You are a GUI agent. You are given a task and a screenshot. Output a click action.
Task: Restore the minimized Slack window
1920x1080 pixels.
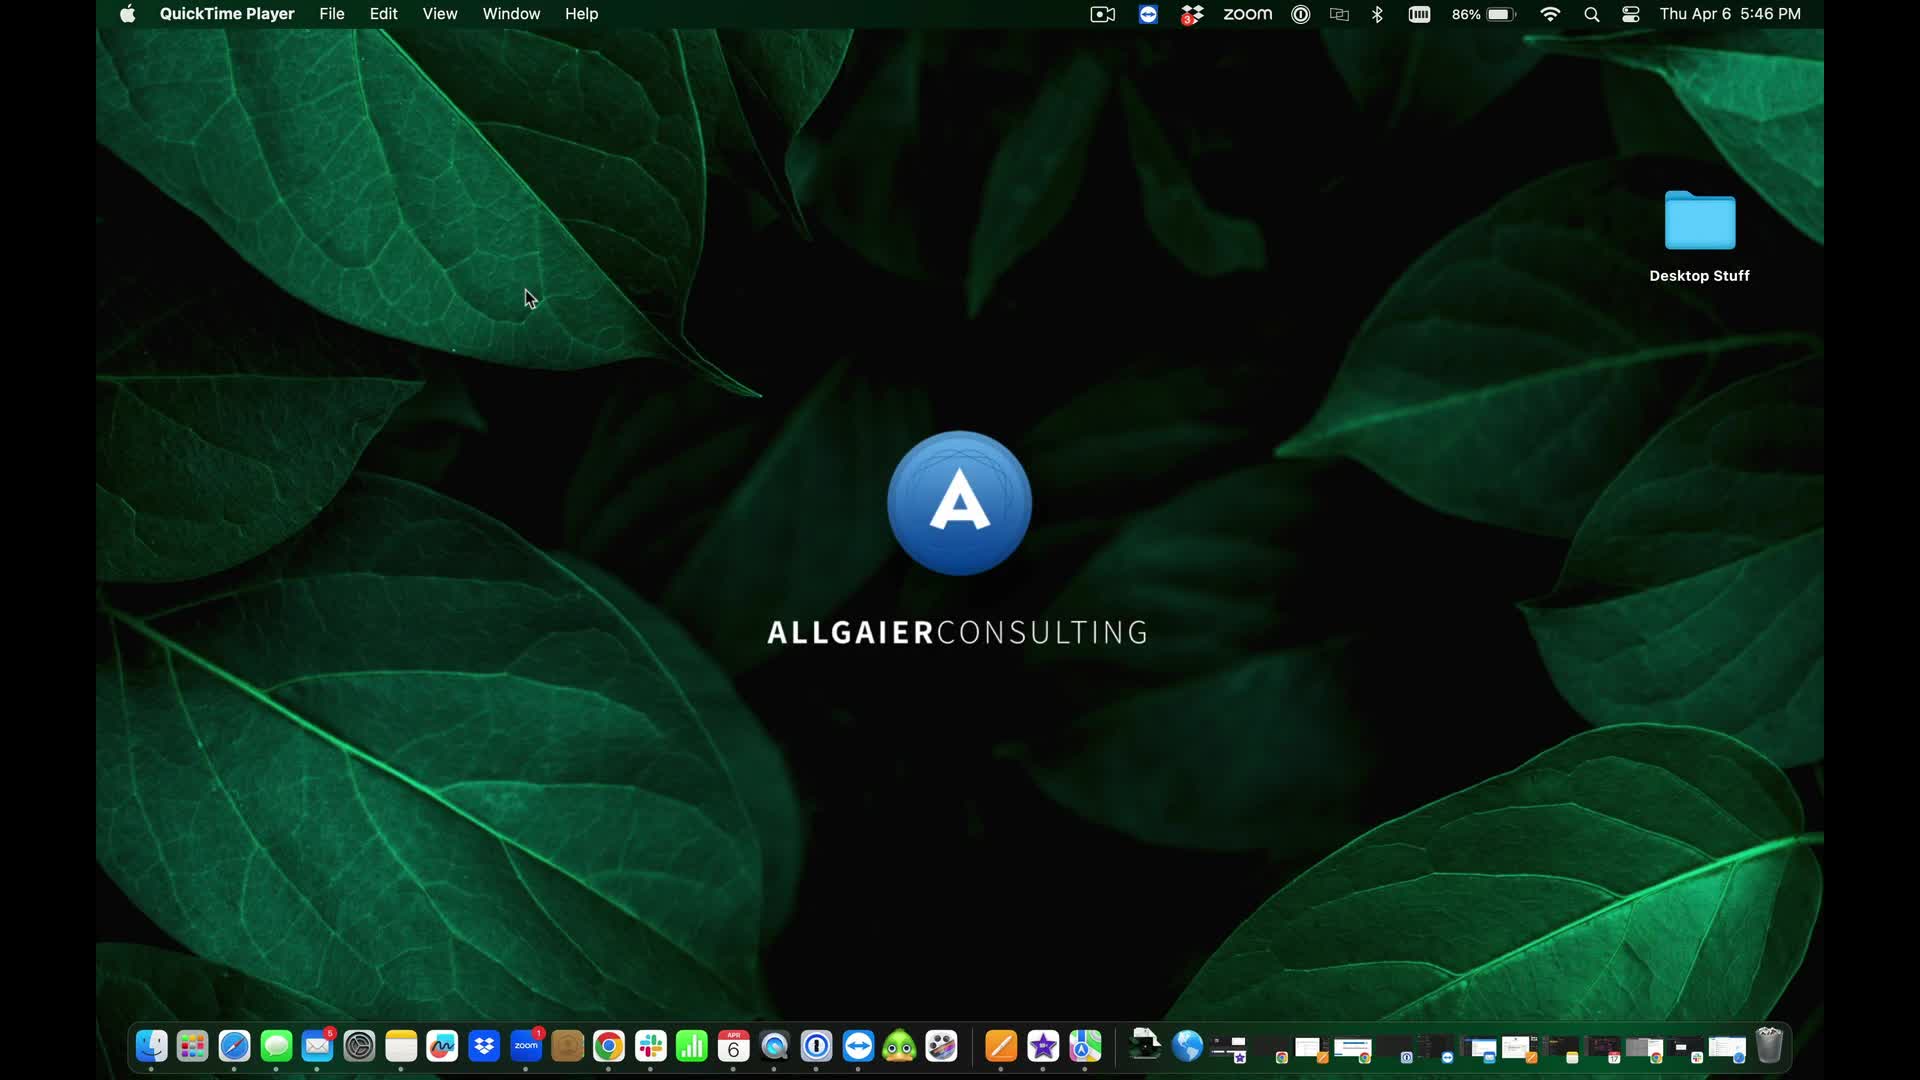click(1686, 1048)
